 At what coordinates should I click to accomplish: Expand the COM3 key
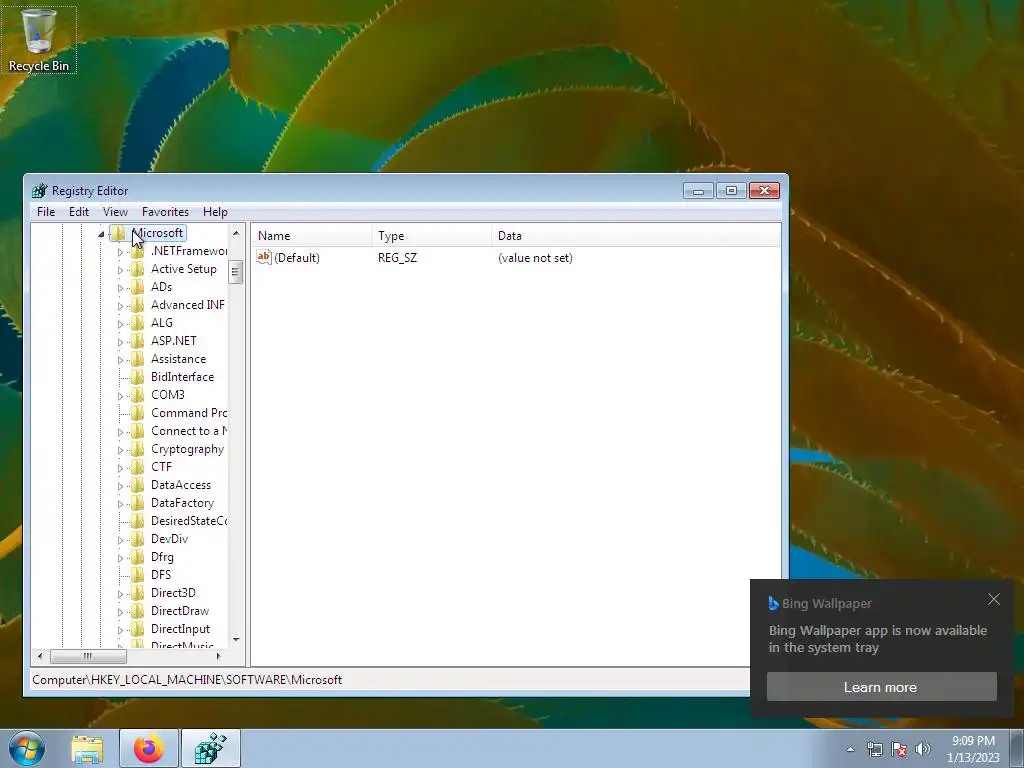[x=120, y=396]
